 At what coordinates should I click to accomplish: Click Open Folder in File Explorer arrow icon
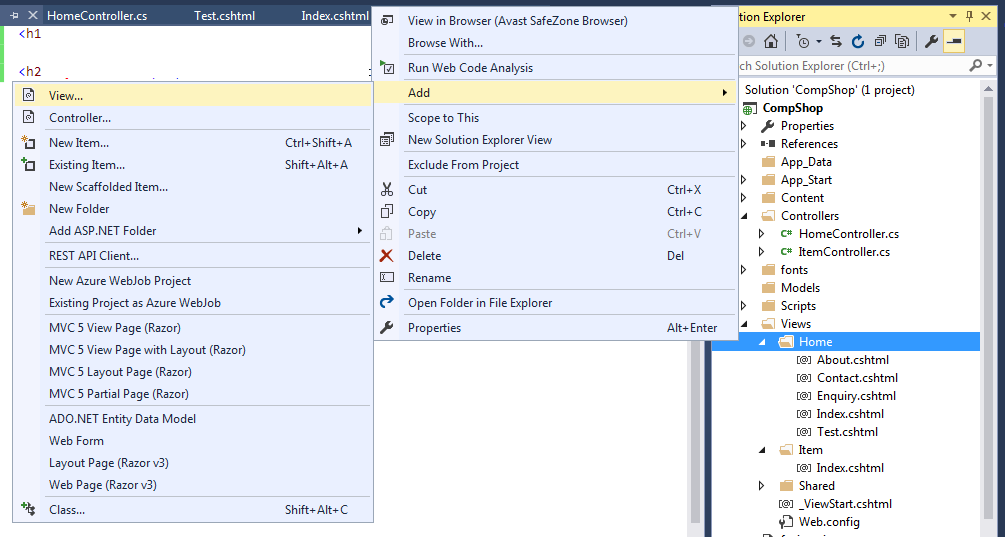(x=386, y=302)
